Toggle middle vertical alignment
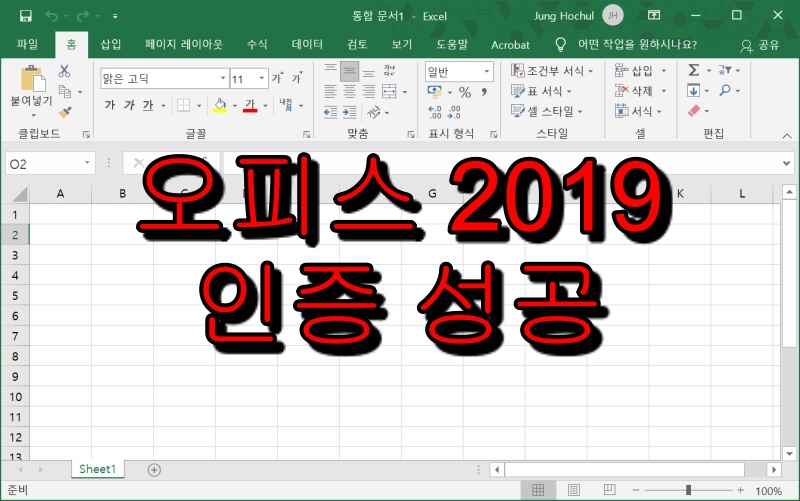Image resolution: width=800 pixels, height=501 pixels. (349, 71)
